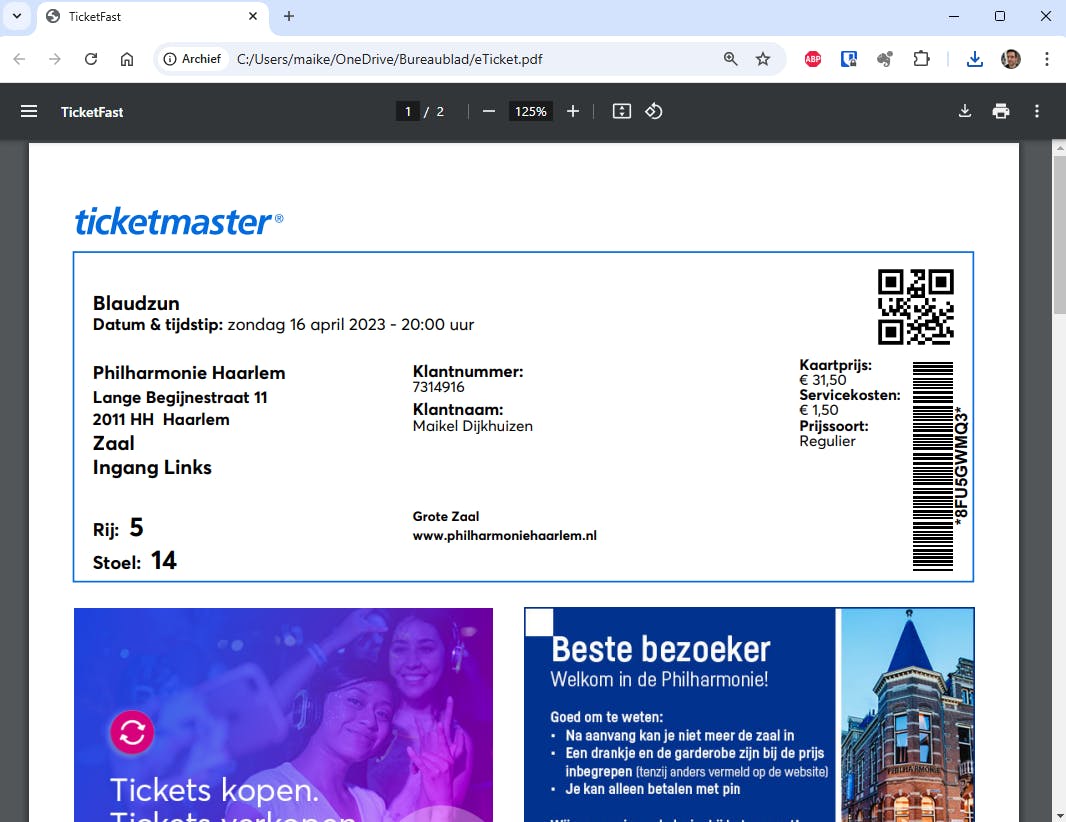Click customer name Maikel Dijkhuizen

[472, 426]
